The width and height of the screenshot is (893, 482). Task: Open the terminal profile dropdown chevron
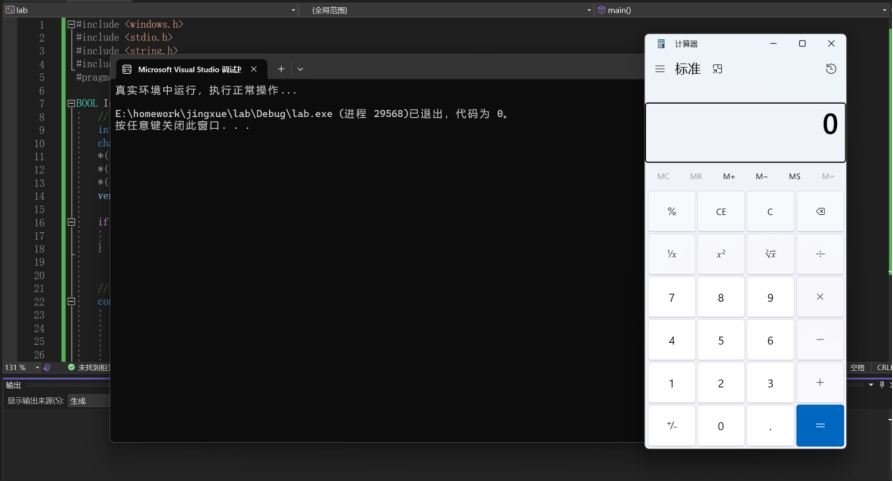[x=300, y=69]
